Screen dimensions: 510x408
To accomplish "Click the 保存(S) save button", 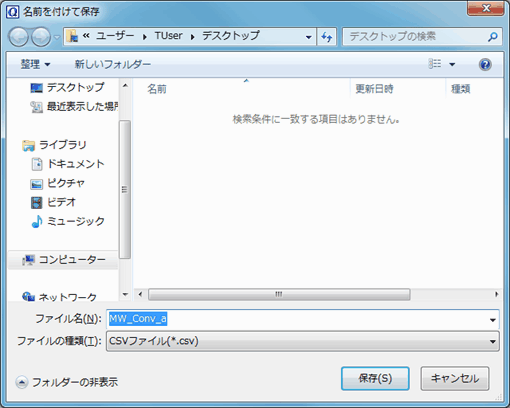I will point(375,378).
